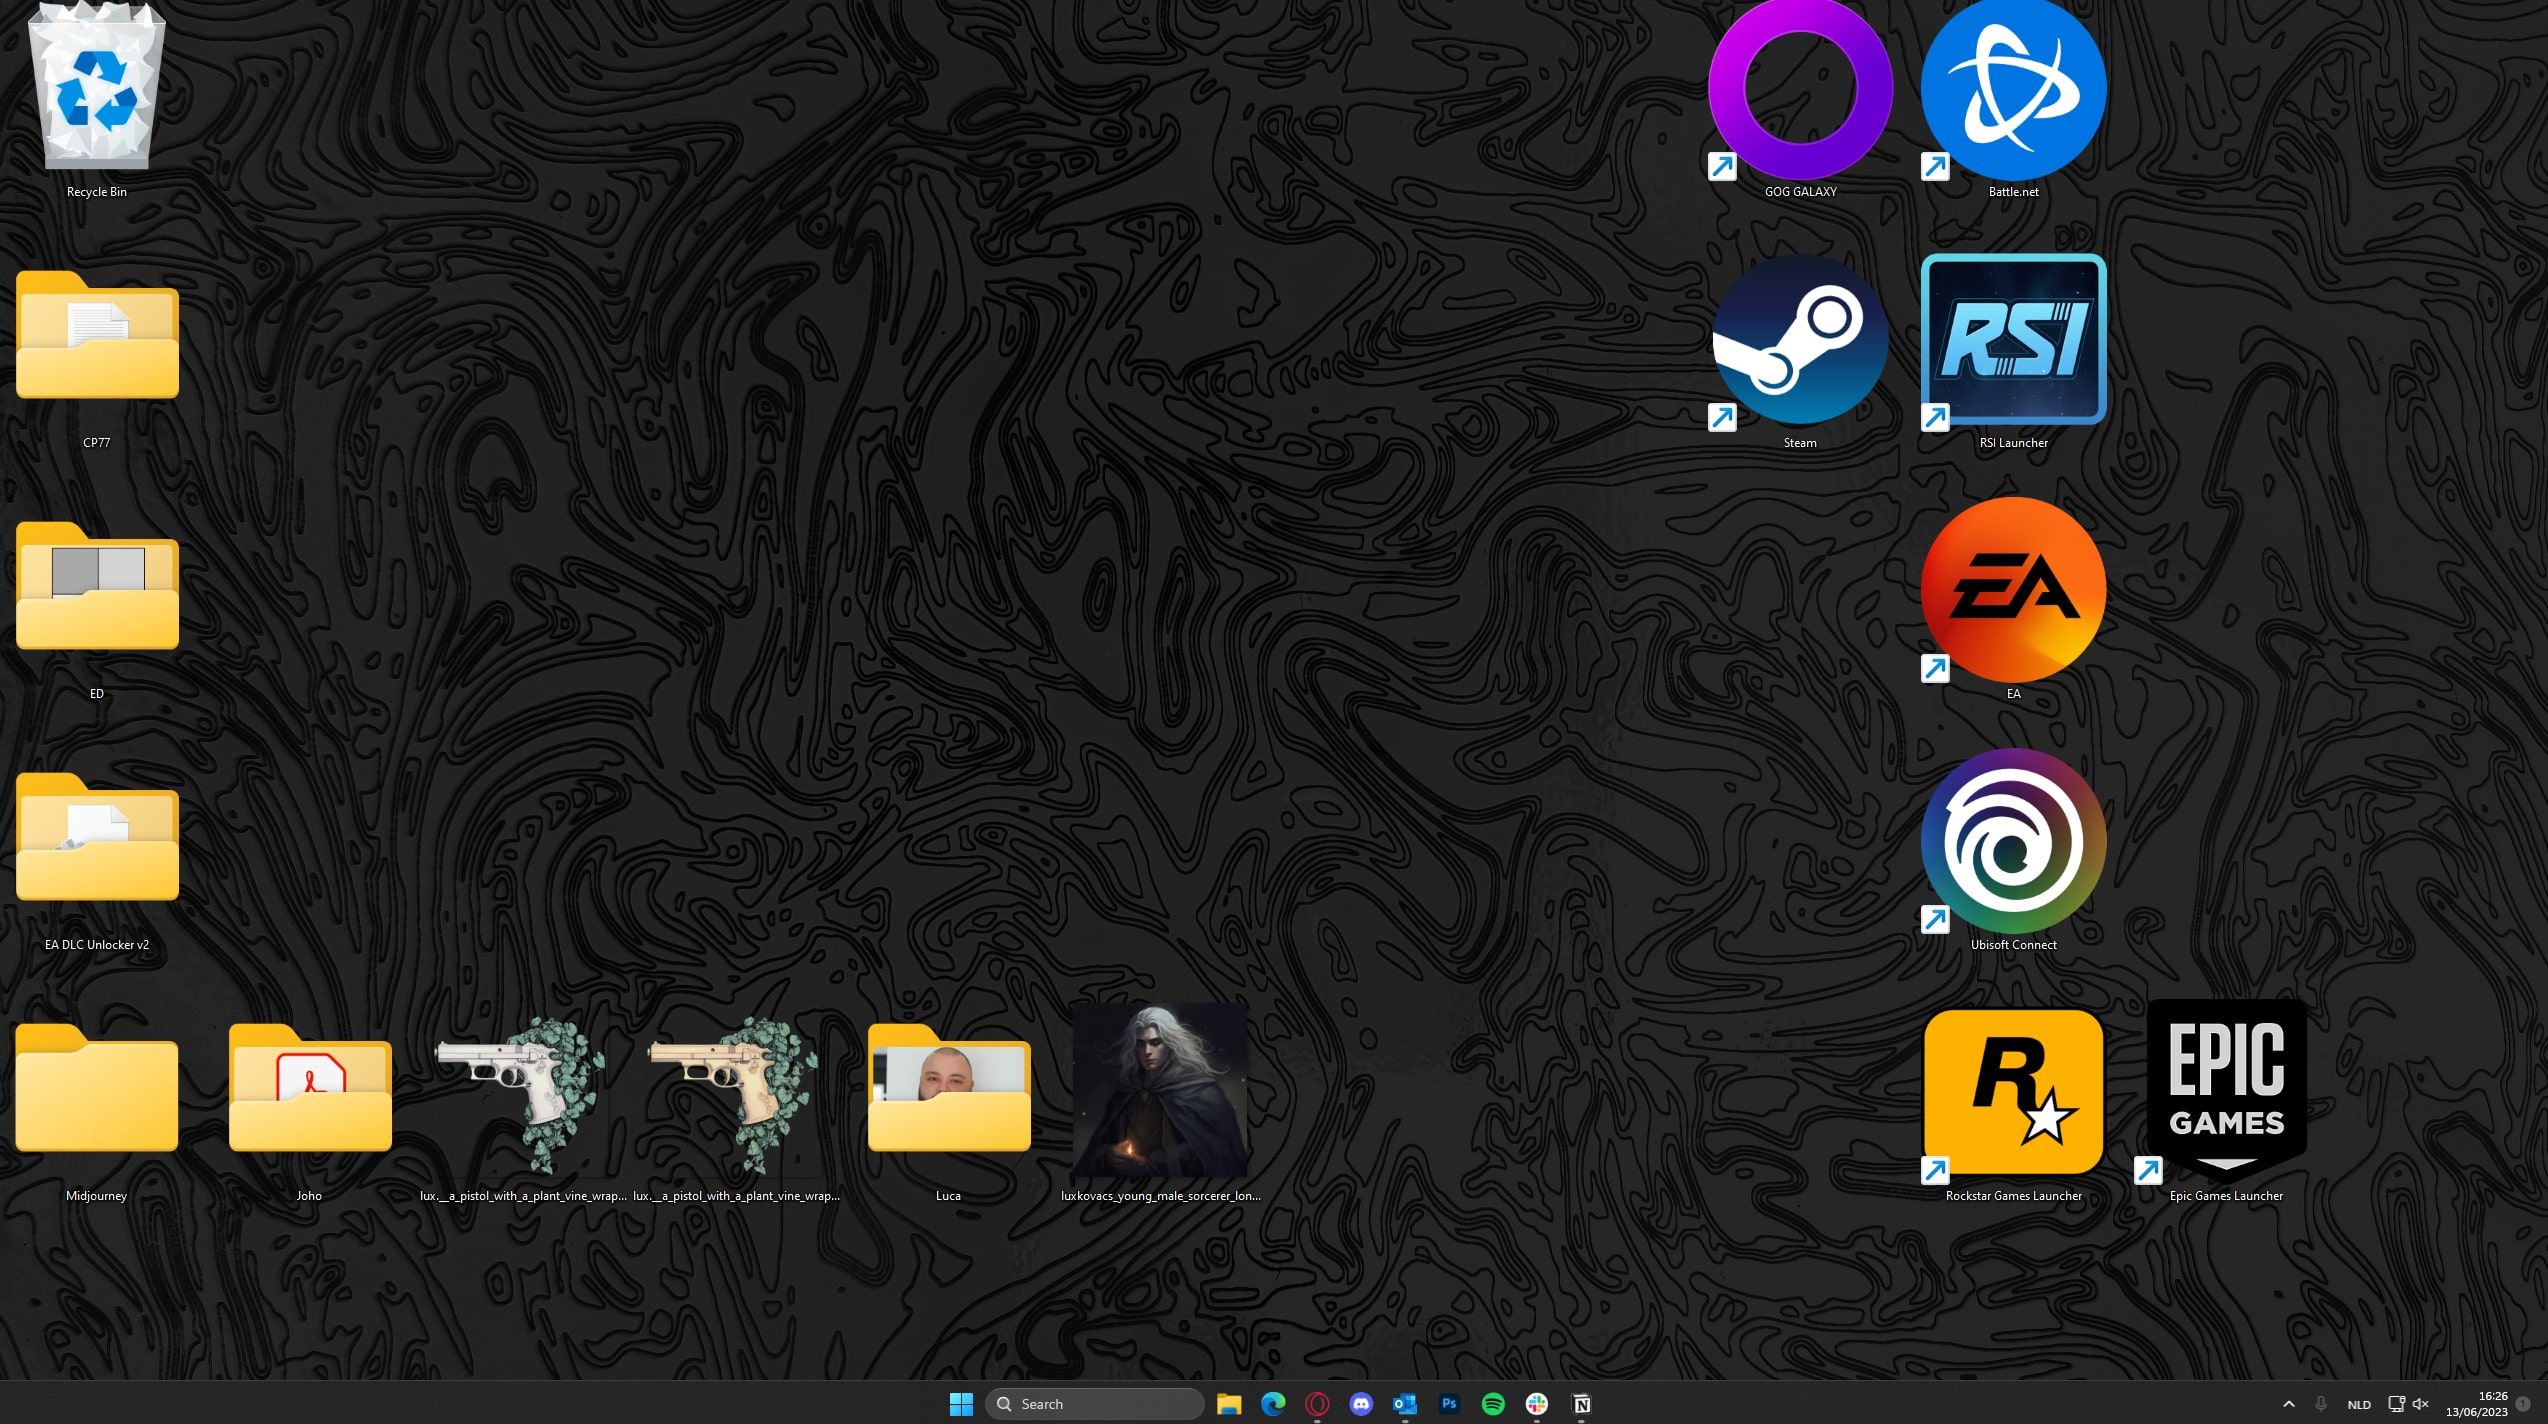Select the silver pistol with vine image file
2548x1424 pixels.
click(x=522, y=1094)
